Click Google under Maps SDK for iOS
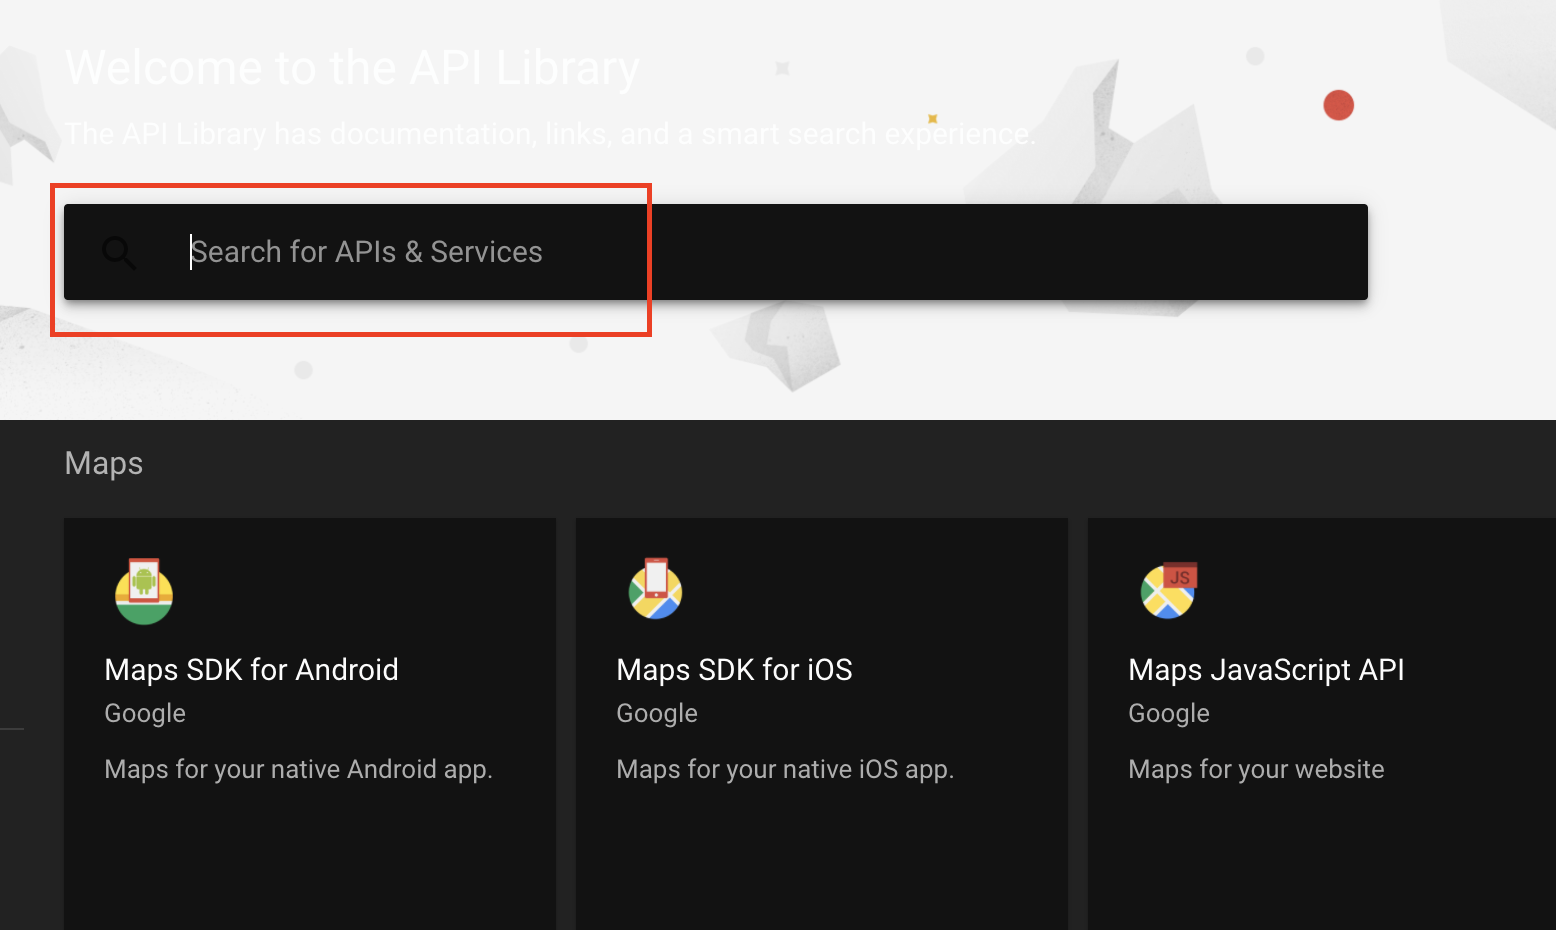 [x=657, y=714]
